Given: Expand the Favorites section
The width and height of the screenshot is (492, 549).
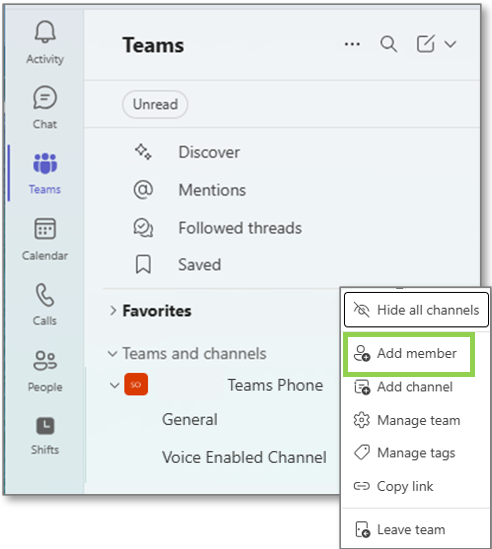Looking at the screenshot, I should 113,311.
